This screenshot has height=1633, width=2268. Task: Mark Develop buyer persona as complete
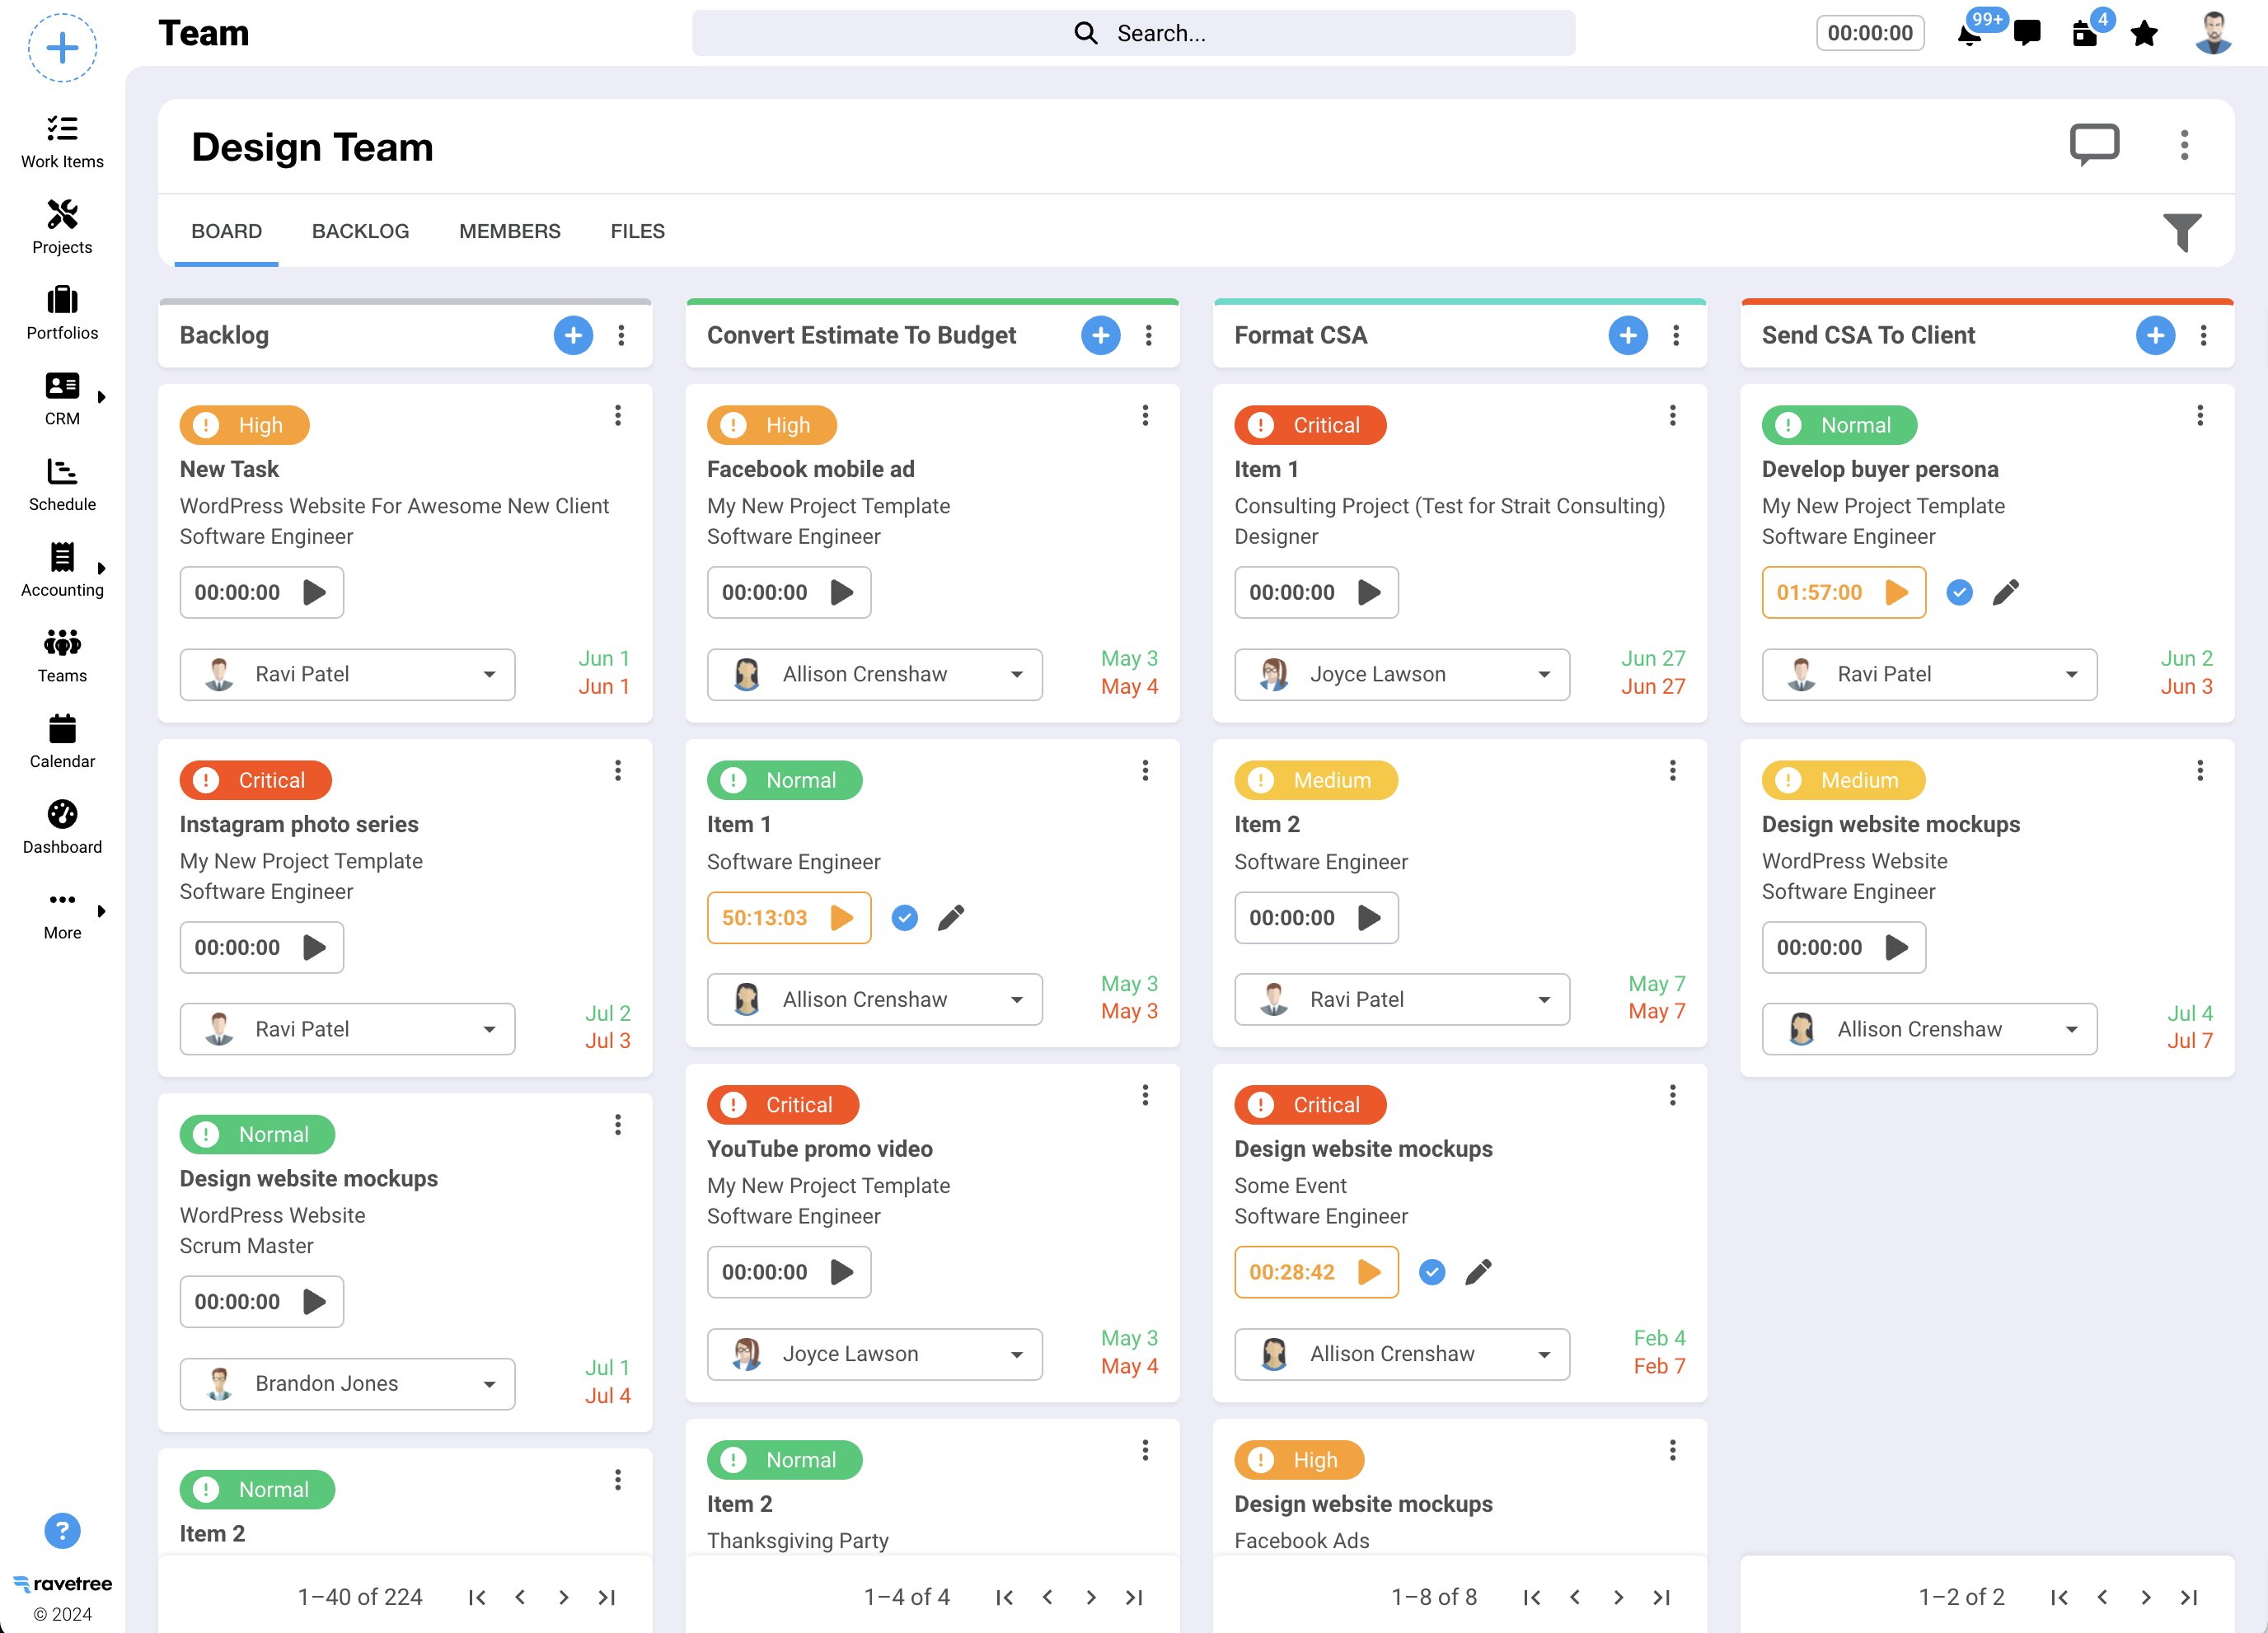pos(1958,592)
